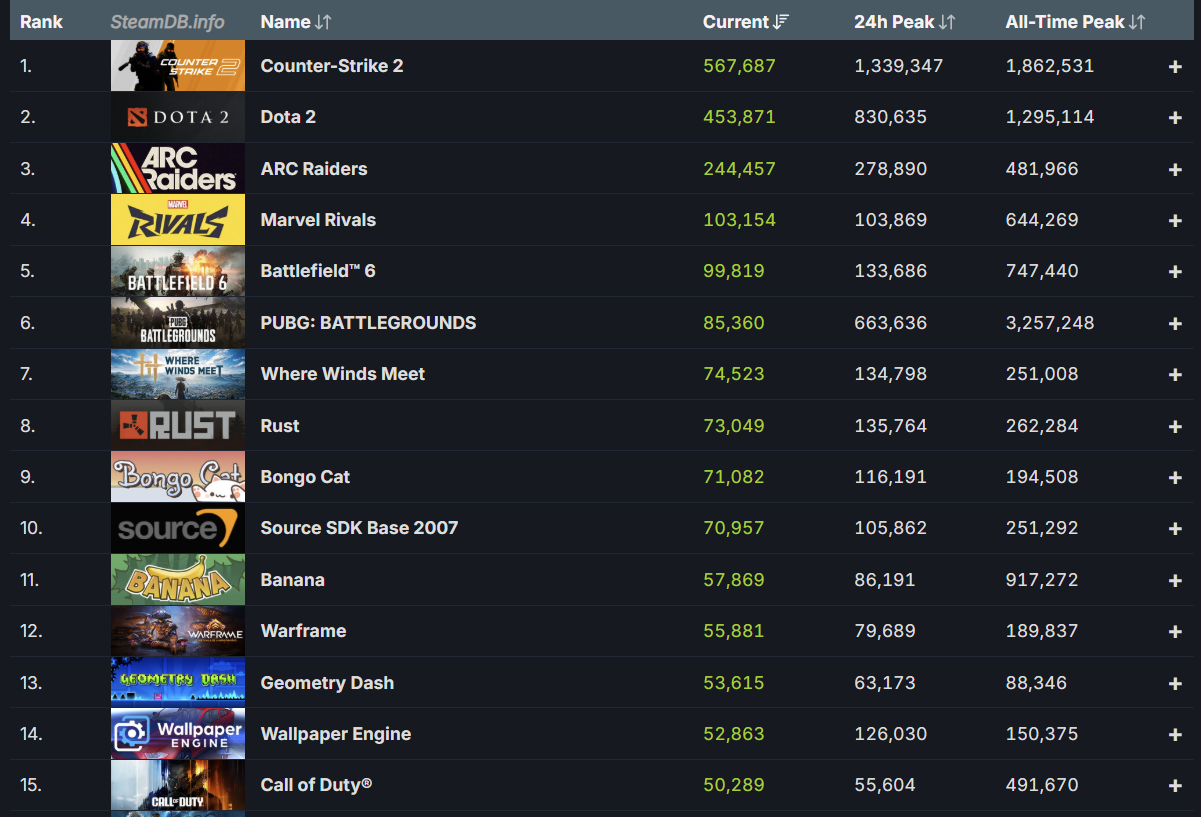Expand the Bongo Cat row plus icon
Viewport: 1201px width, 817px height.
click(x=1175, y=477)
